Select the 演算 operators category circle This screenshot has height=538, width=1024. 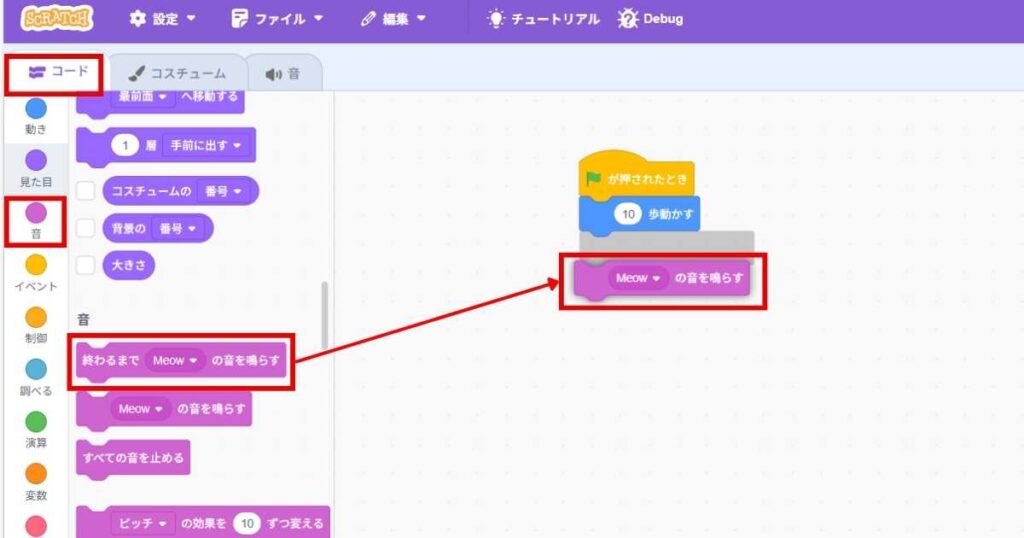(x=36, y=422)
